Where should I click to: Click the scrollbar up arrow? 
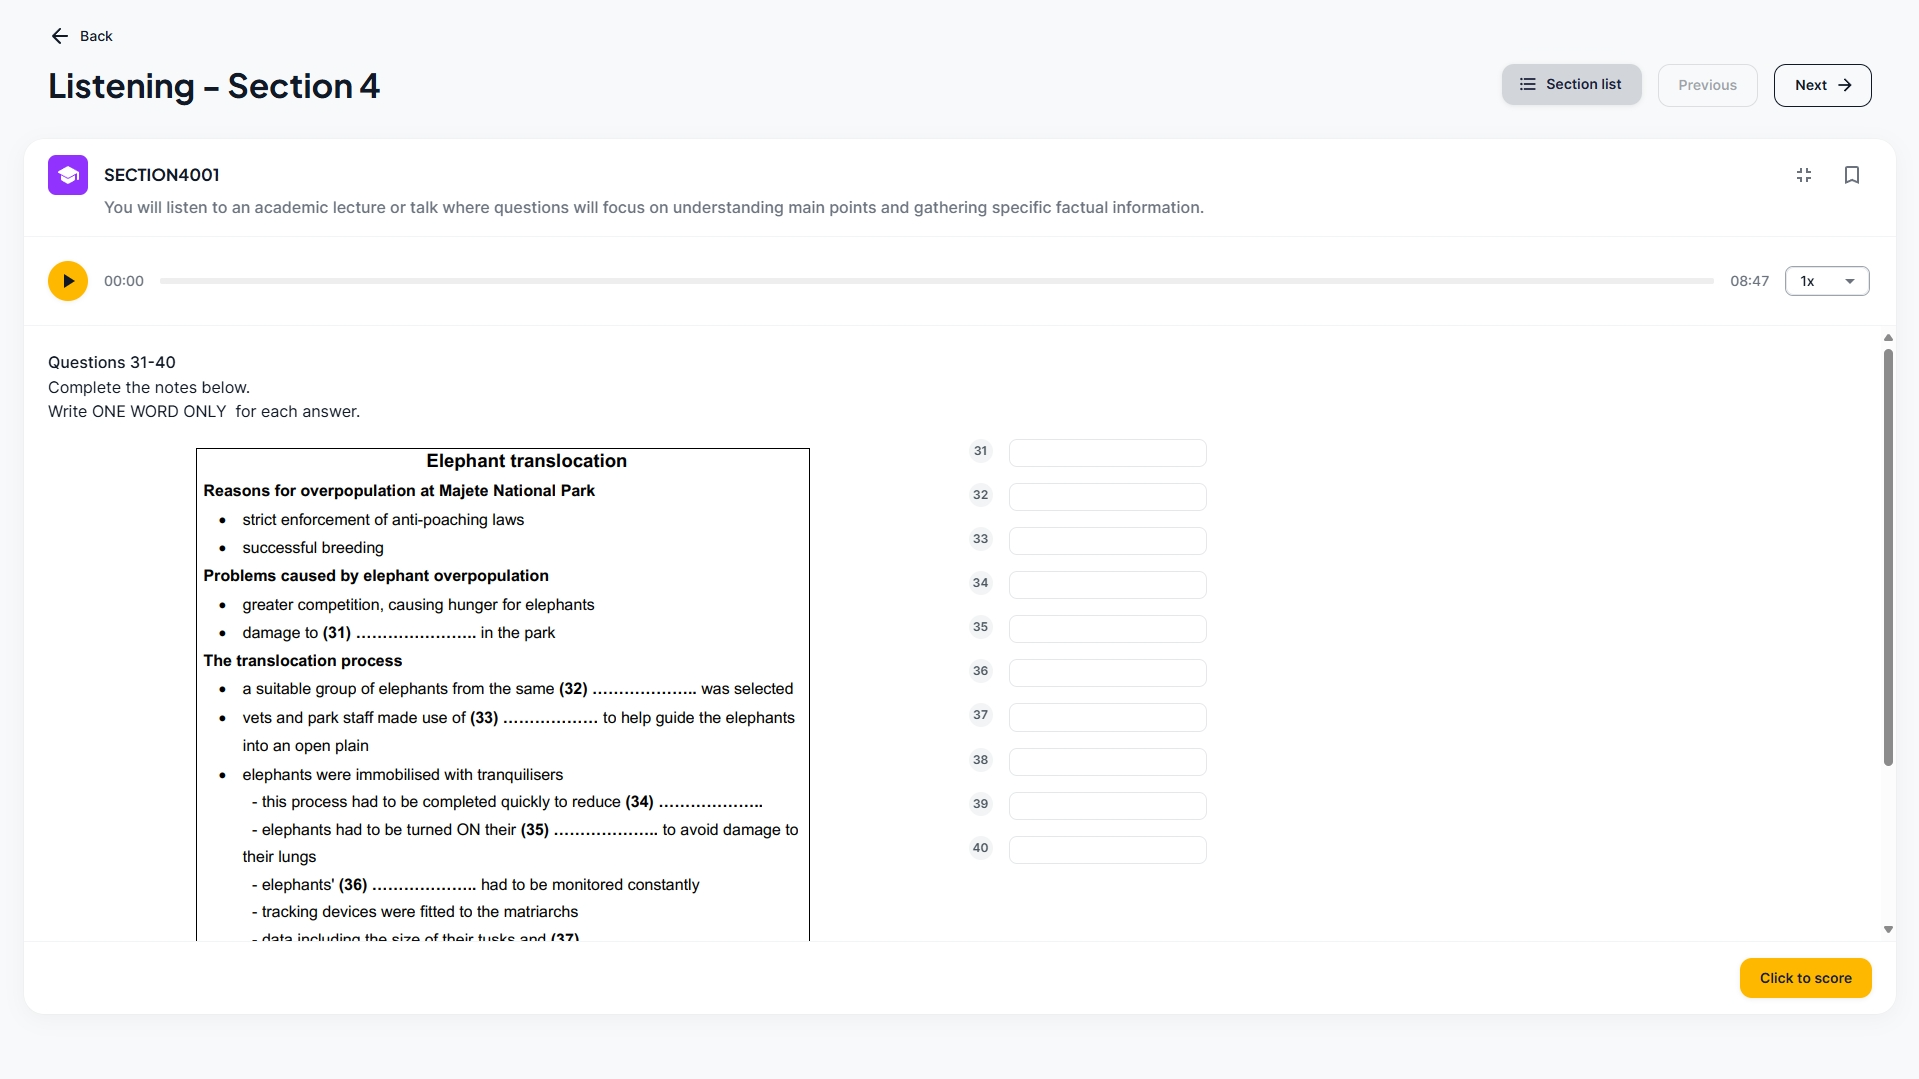click(x=1888, y=338)
